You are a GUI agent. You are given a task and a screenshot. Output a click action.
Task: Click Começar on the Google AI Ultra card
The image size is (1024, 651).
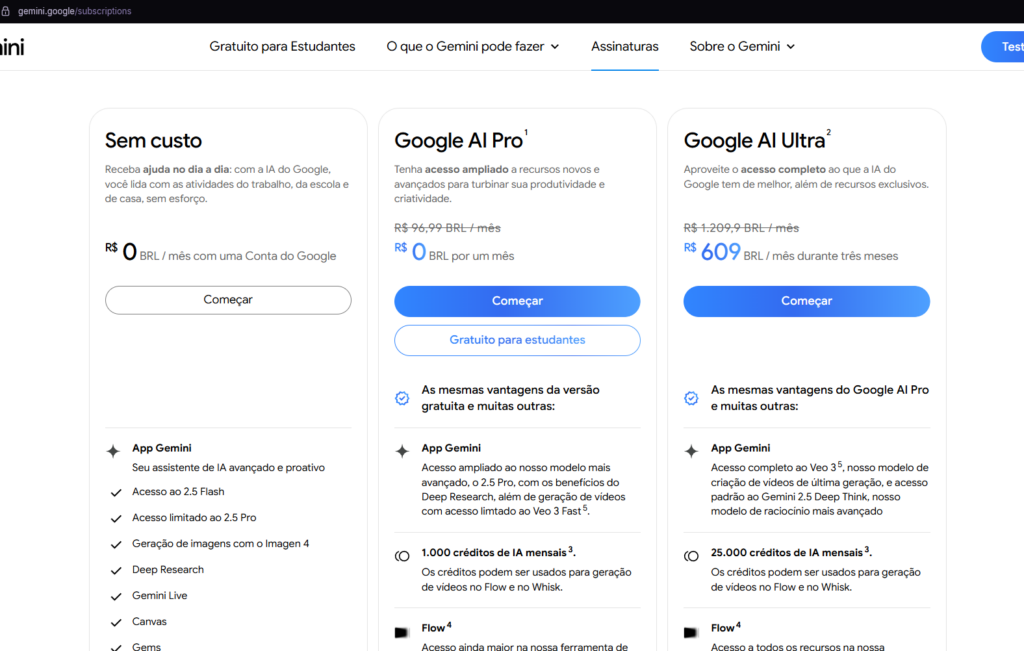(x=806, y=301)
